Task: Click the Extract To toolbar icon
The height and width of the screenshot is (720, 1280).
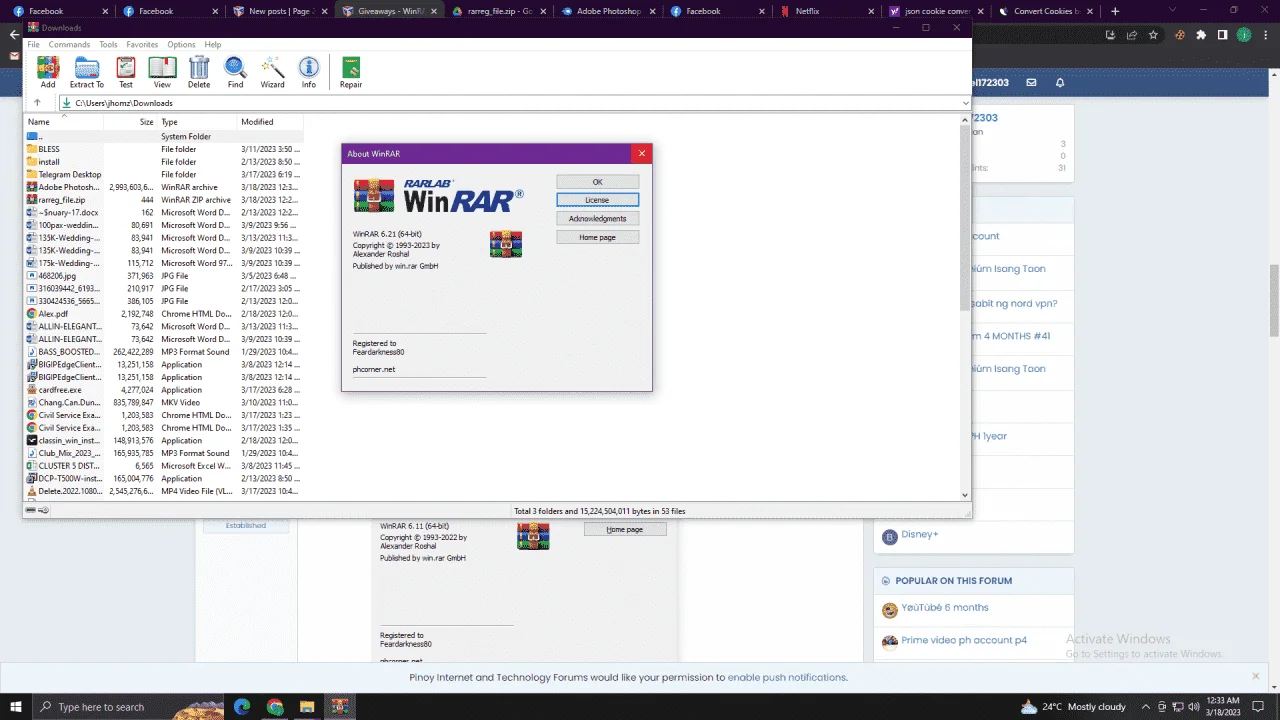Action: point(87,72)
